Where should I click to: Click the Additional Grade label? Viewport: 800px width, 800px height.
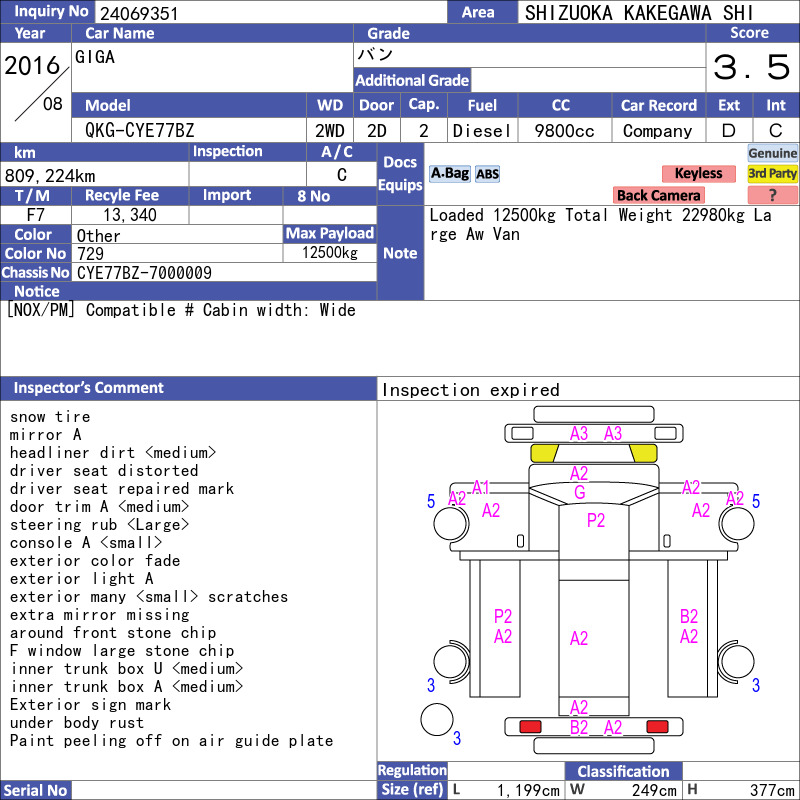[412, 80]
